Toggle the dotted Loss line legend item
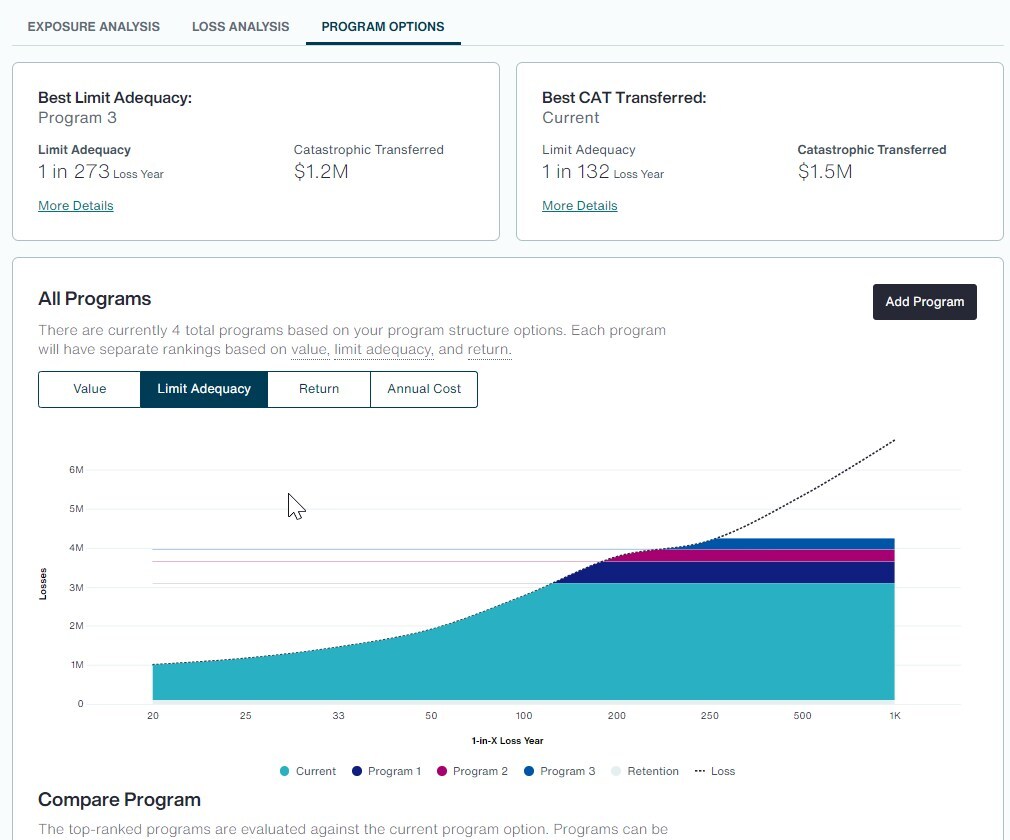Image resolution: width=1010 pixels, height=840 pixels. [x=714, y=771]
